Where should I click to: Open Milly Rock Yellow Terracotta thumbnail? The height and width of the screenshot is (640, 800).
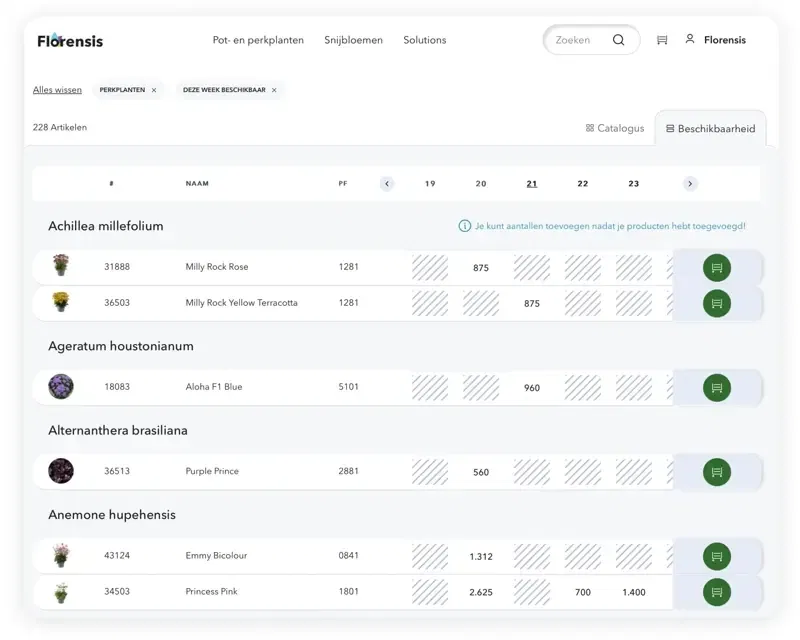[61, 302]
